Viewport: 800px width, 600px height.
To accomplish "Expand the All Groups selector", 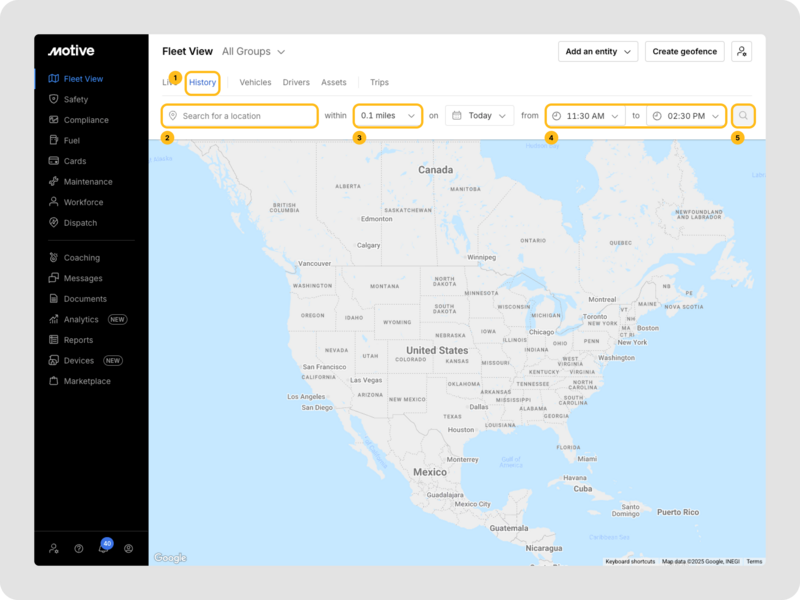I will click(253, 51).
